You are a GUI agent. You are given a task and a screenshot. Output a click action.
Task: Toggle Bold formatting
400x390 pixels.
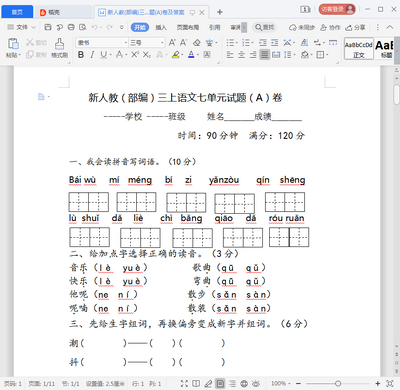(81, 54)
